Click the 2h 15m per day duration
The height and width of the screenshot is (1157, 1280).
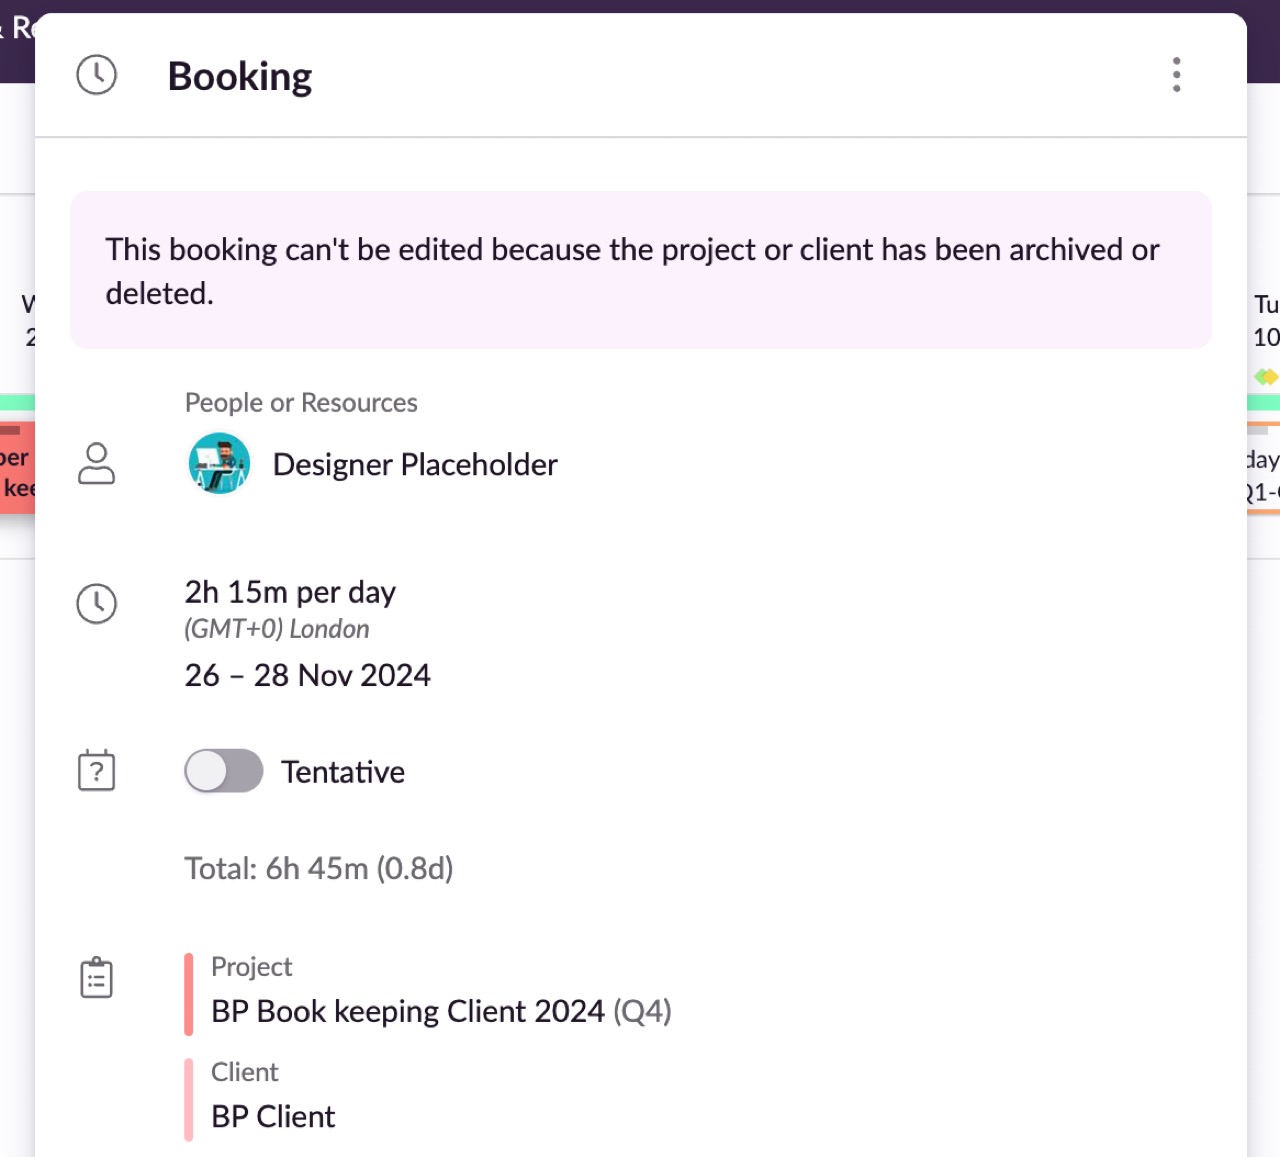pyautogui.click(x=290, y=592)
